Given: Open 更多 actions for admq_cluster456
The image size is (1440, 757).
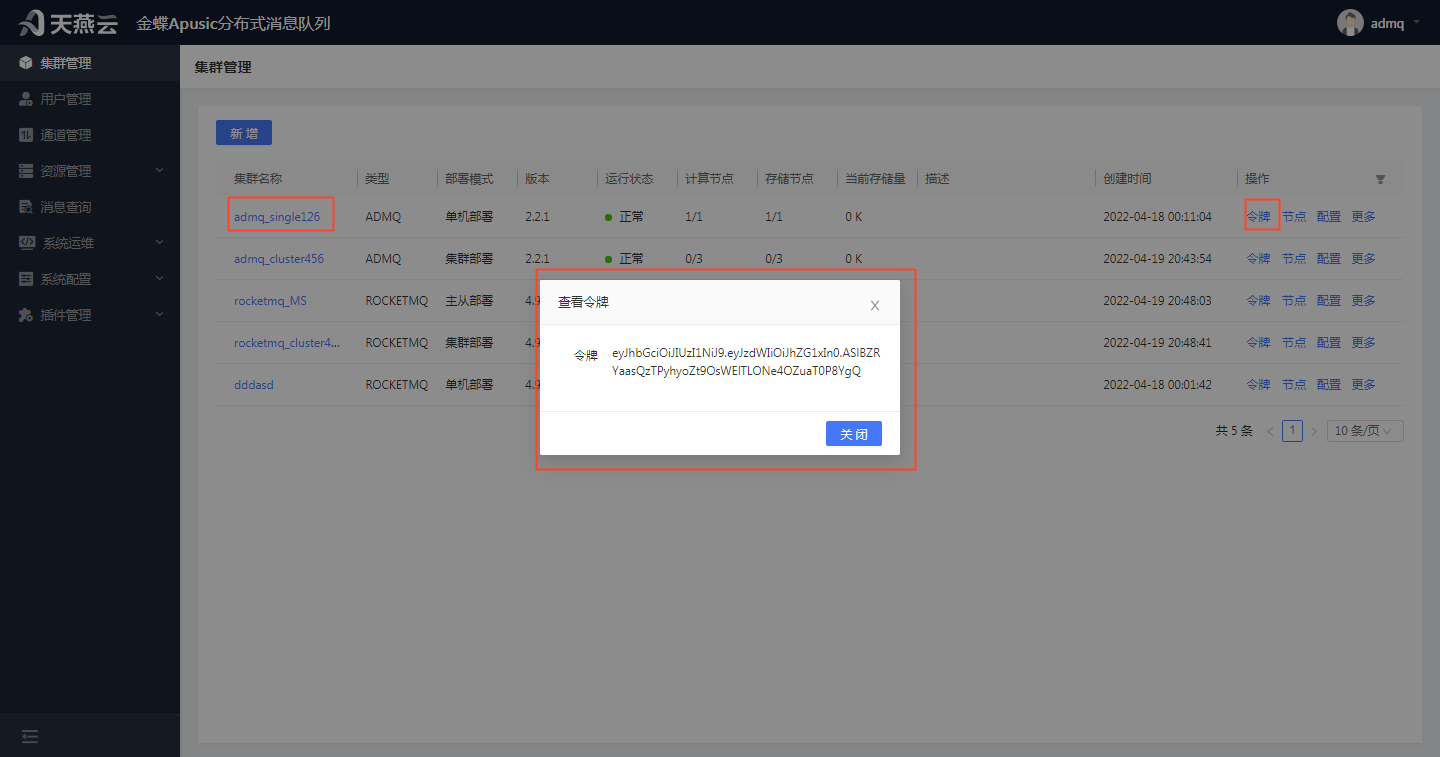Looking at the screenshot, I should pyautogui.click(x=1364, y=258).
